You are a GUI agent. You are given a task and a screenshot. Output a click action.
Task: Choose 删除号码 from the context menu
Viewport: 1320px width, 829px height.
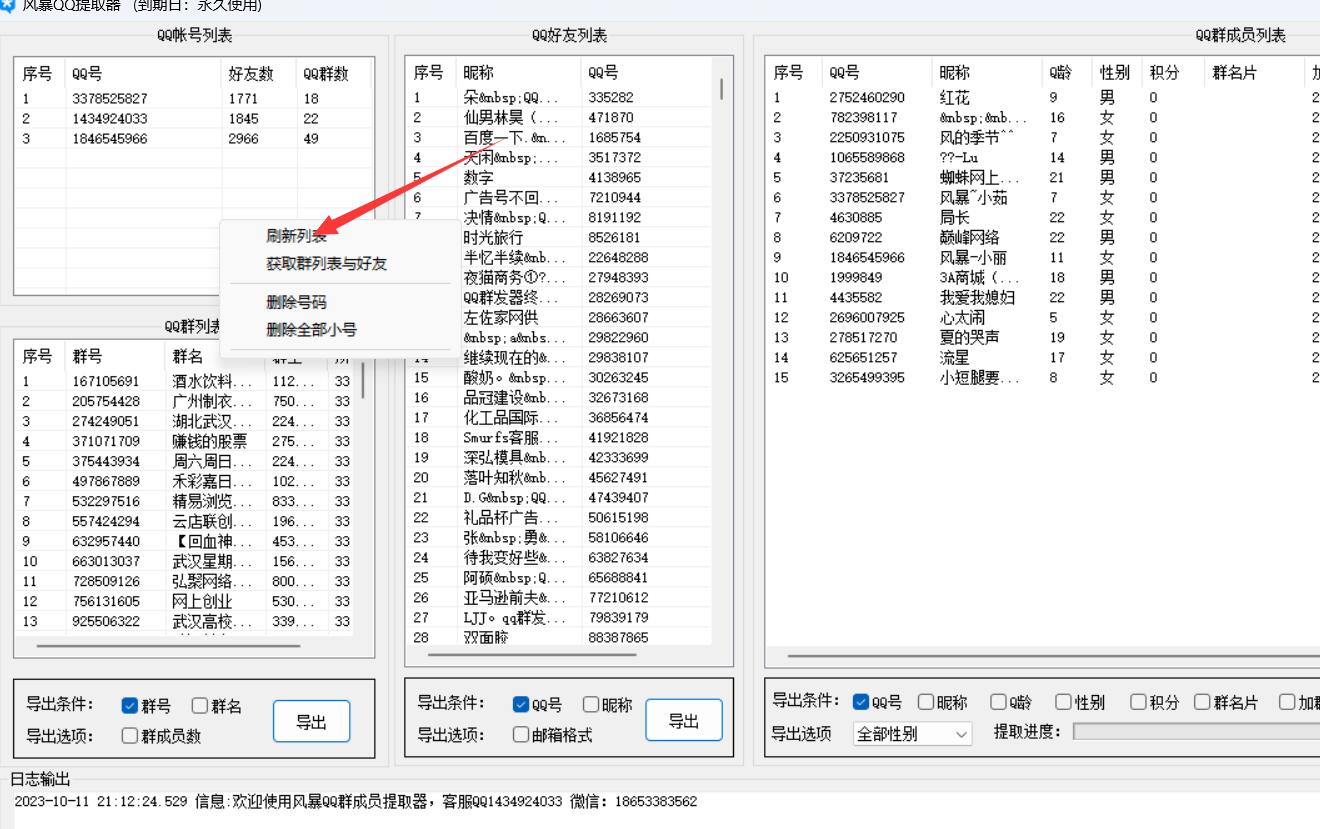click(x=296, y=302)
